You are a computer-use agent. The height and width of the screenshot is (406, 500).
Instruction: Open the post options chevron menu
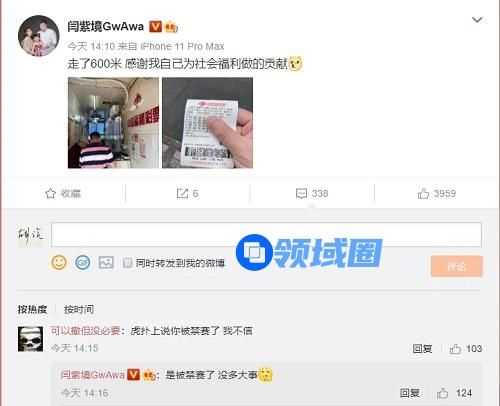coord(477,20)
